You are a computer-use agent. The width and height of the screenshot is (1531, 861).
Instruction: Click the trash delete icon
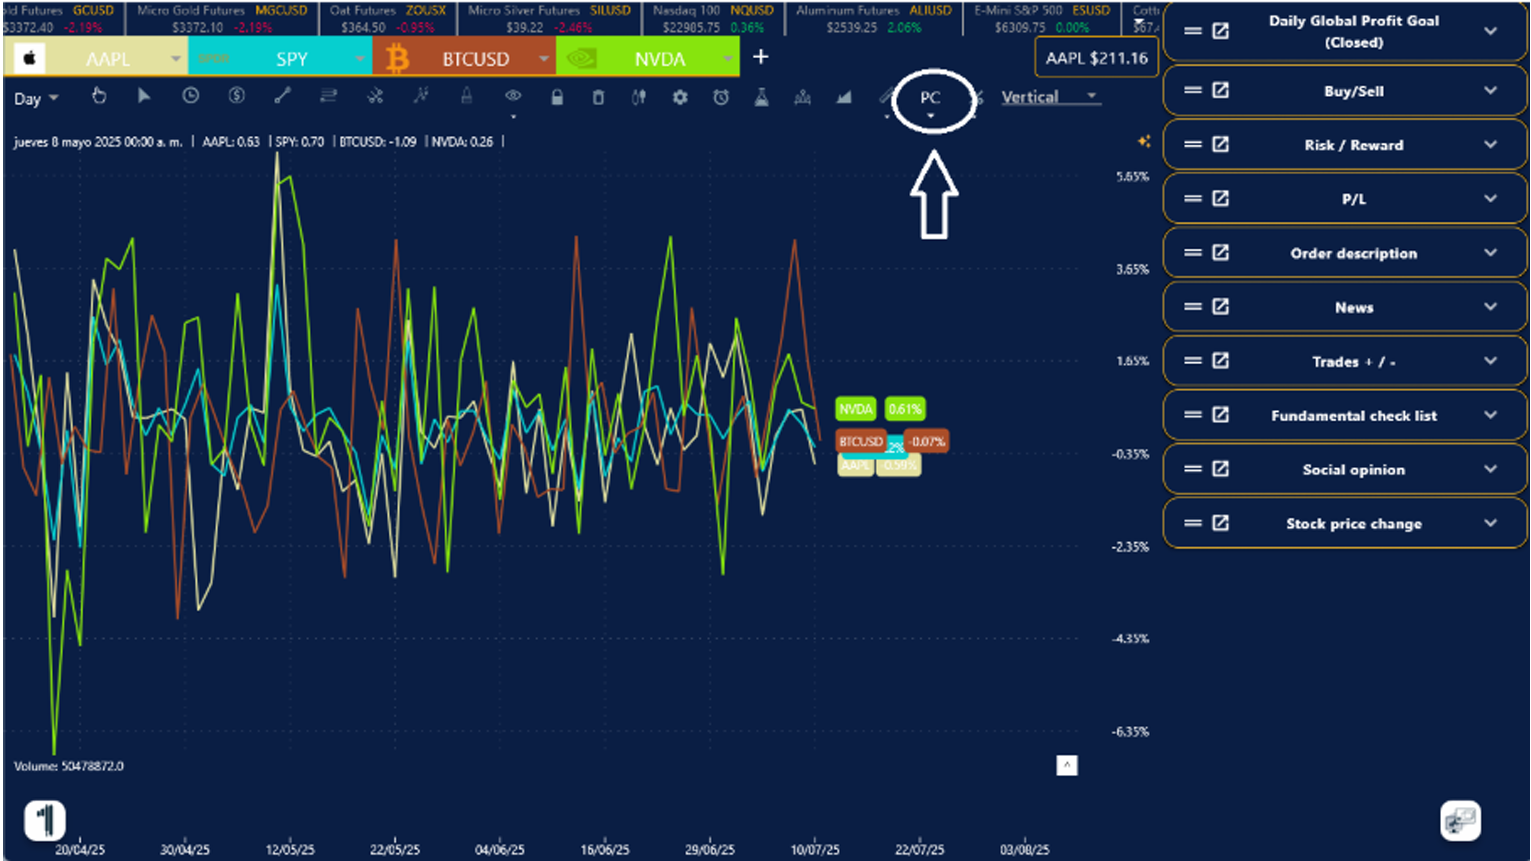(x=598, y=97)
